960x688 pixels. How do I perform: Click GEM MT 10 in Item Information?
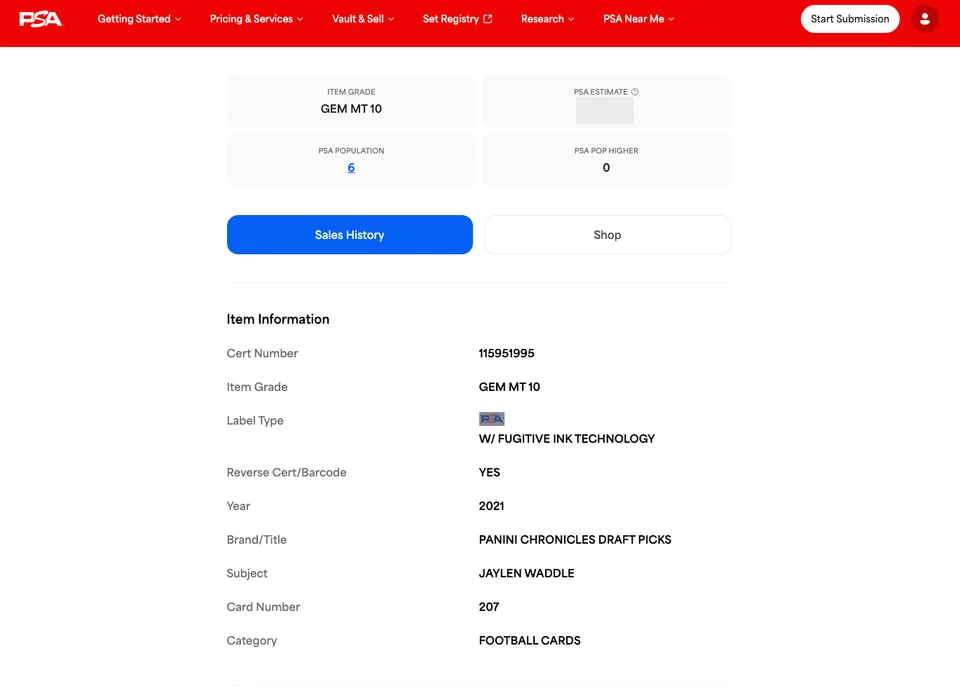[509, 387]
